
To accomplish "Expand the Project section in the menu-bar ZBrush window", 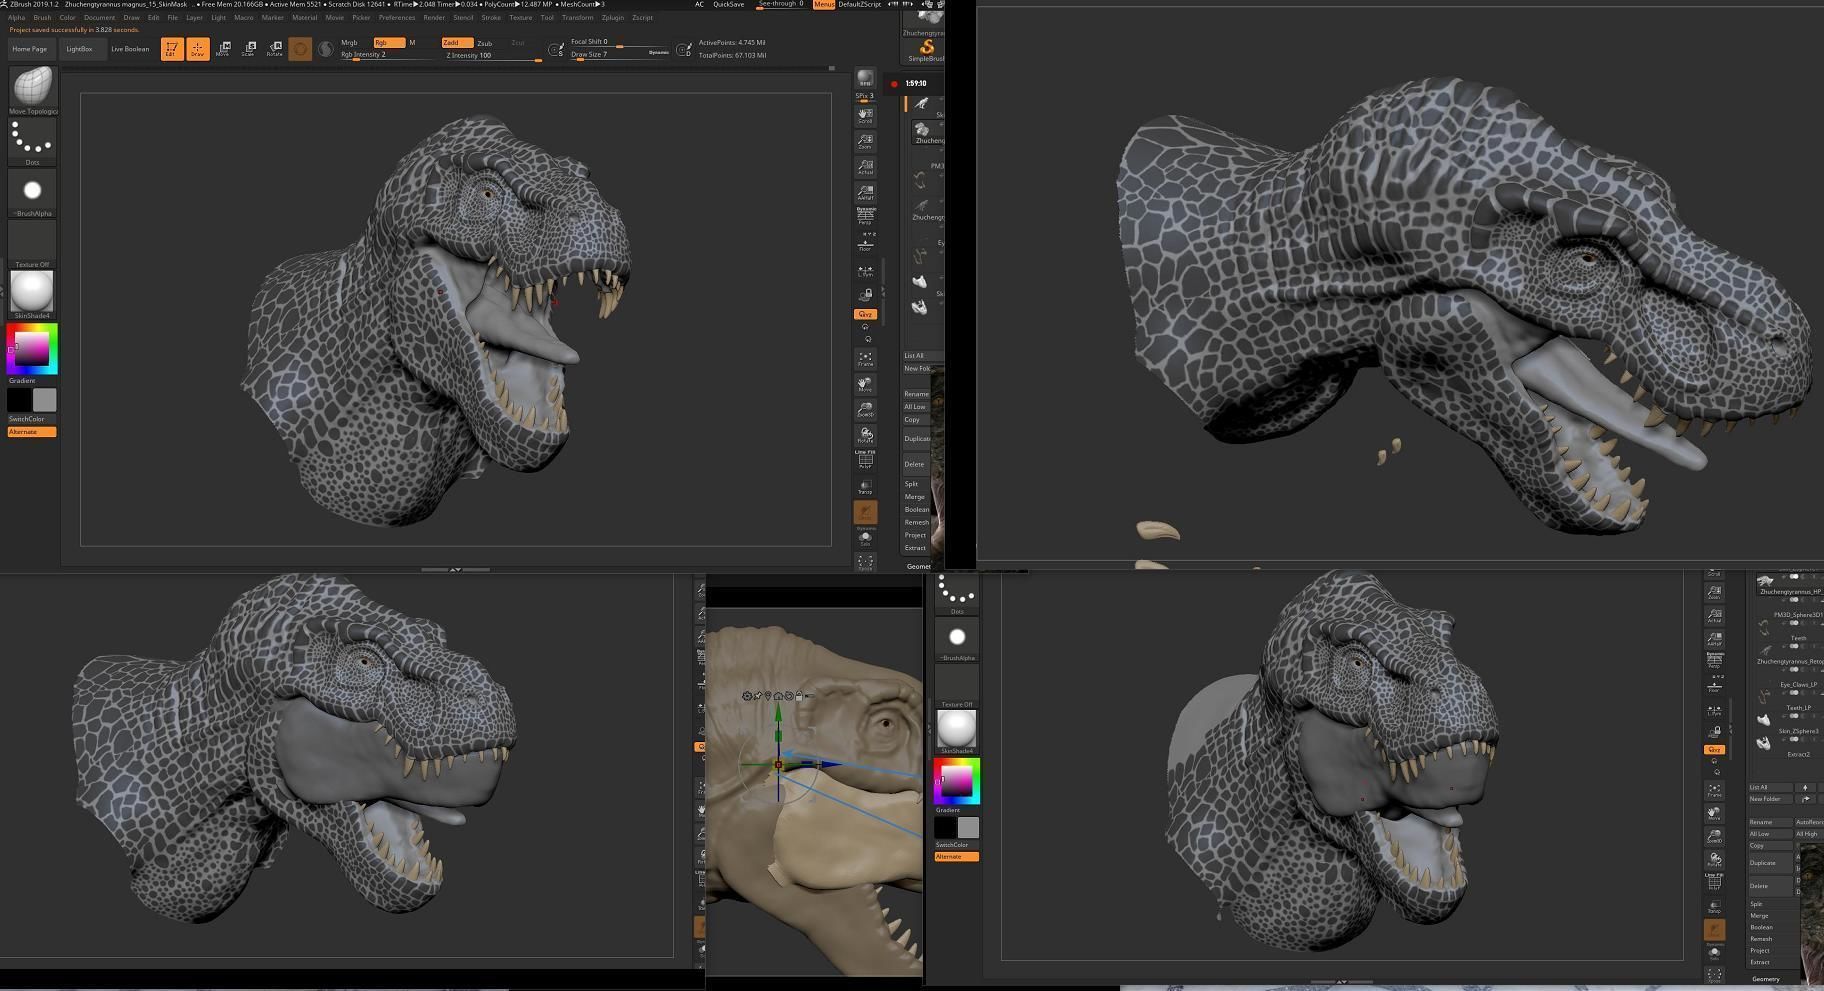I will click(916, 535).
